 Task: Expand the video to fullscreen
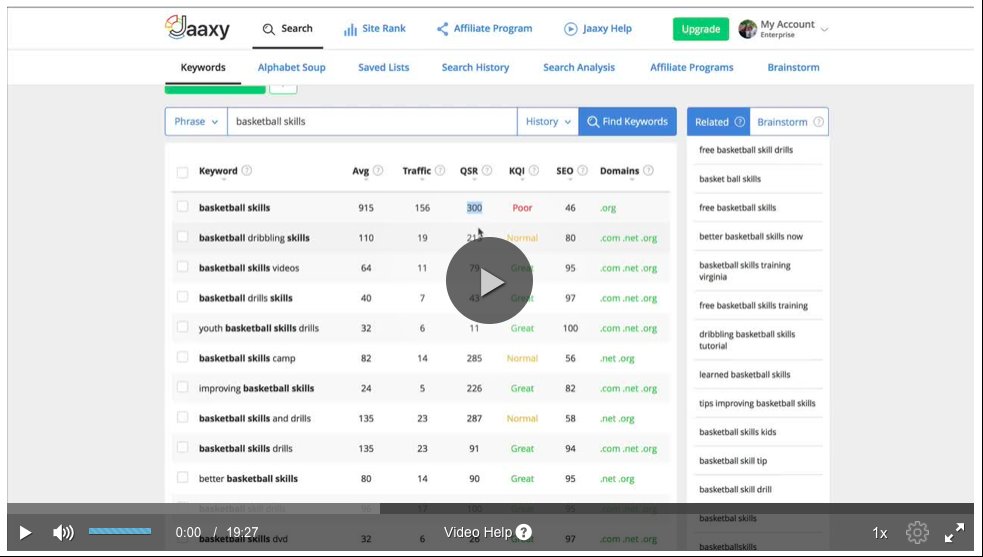955,533
